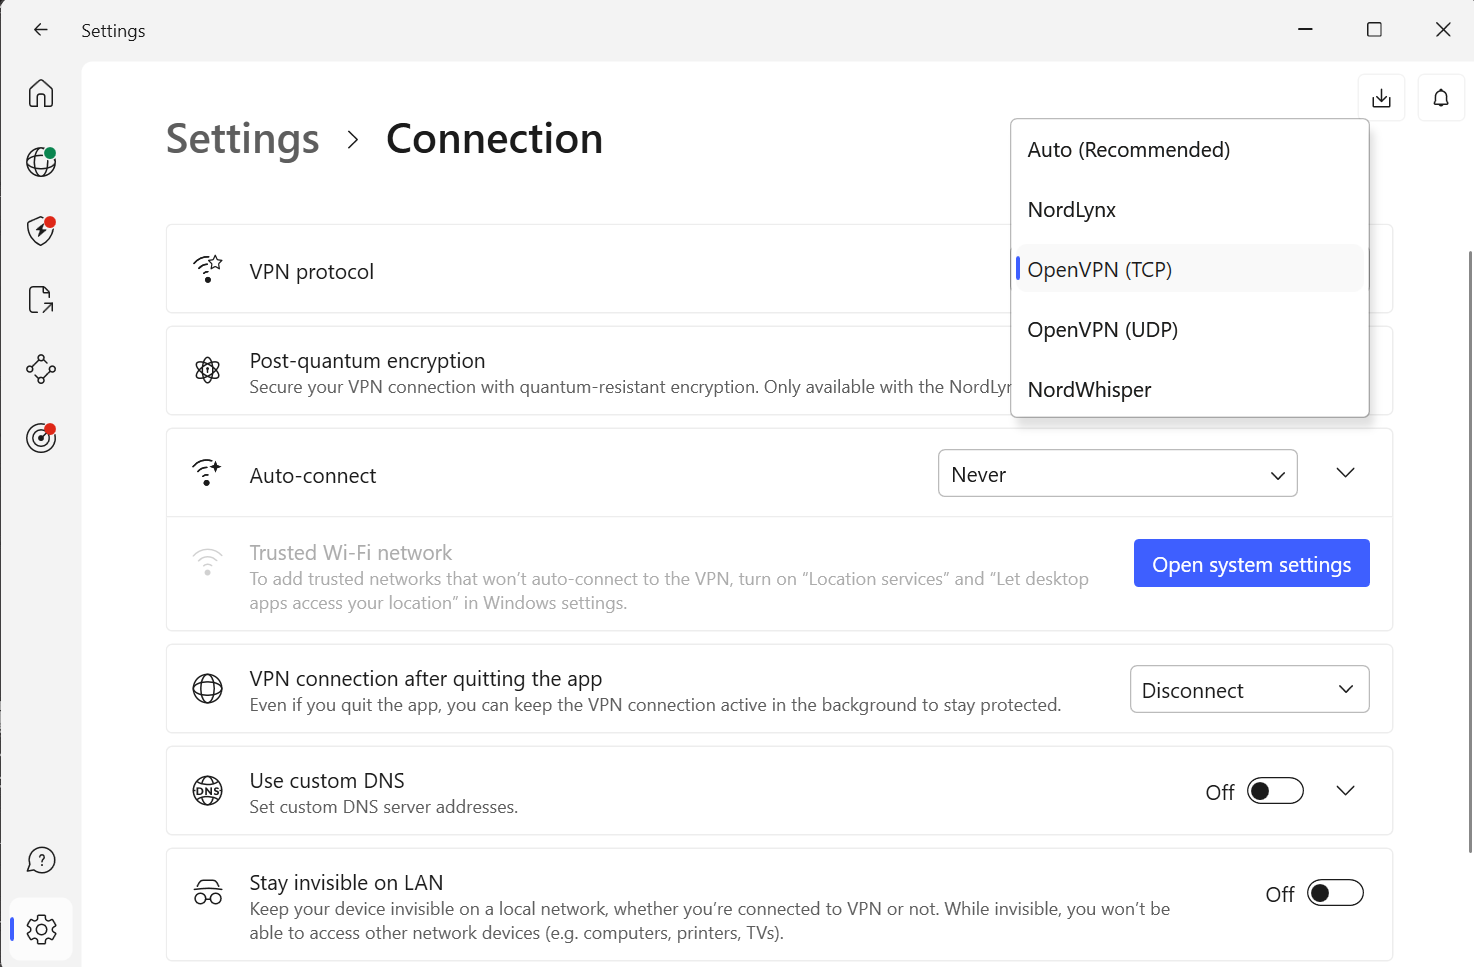Click the Settings breadcrumb link
Image resolution: width=1474 pixels, height=967 pixels.
click(243, 139)
